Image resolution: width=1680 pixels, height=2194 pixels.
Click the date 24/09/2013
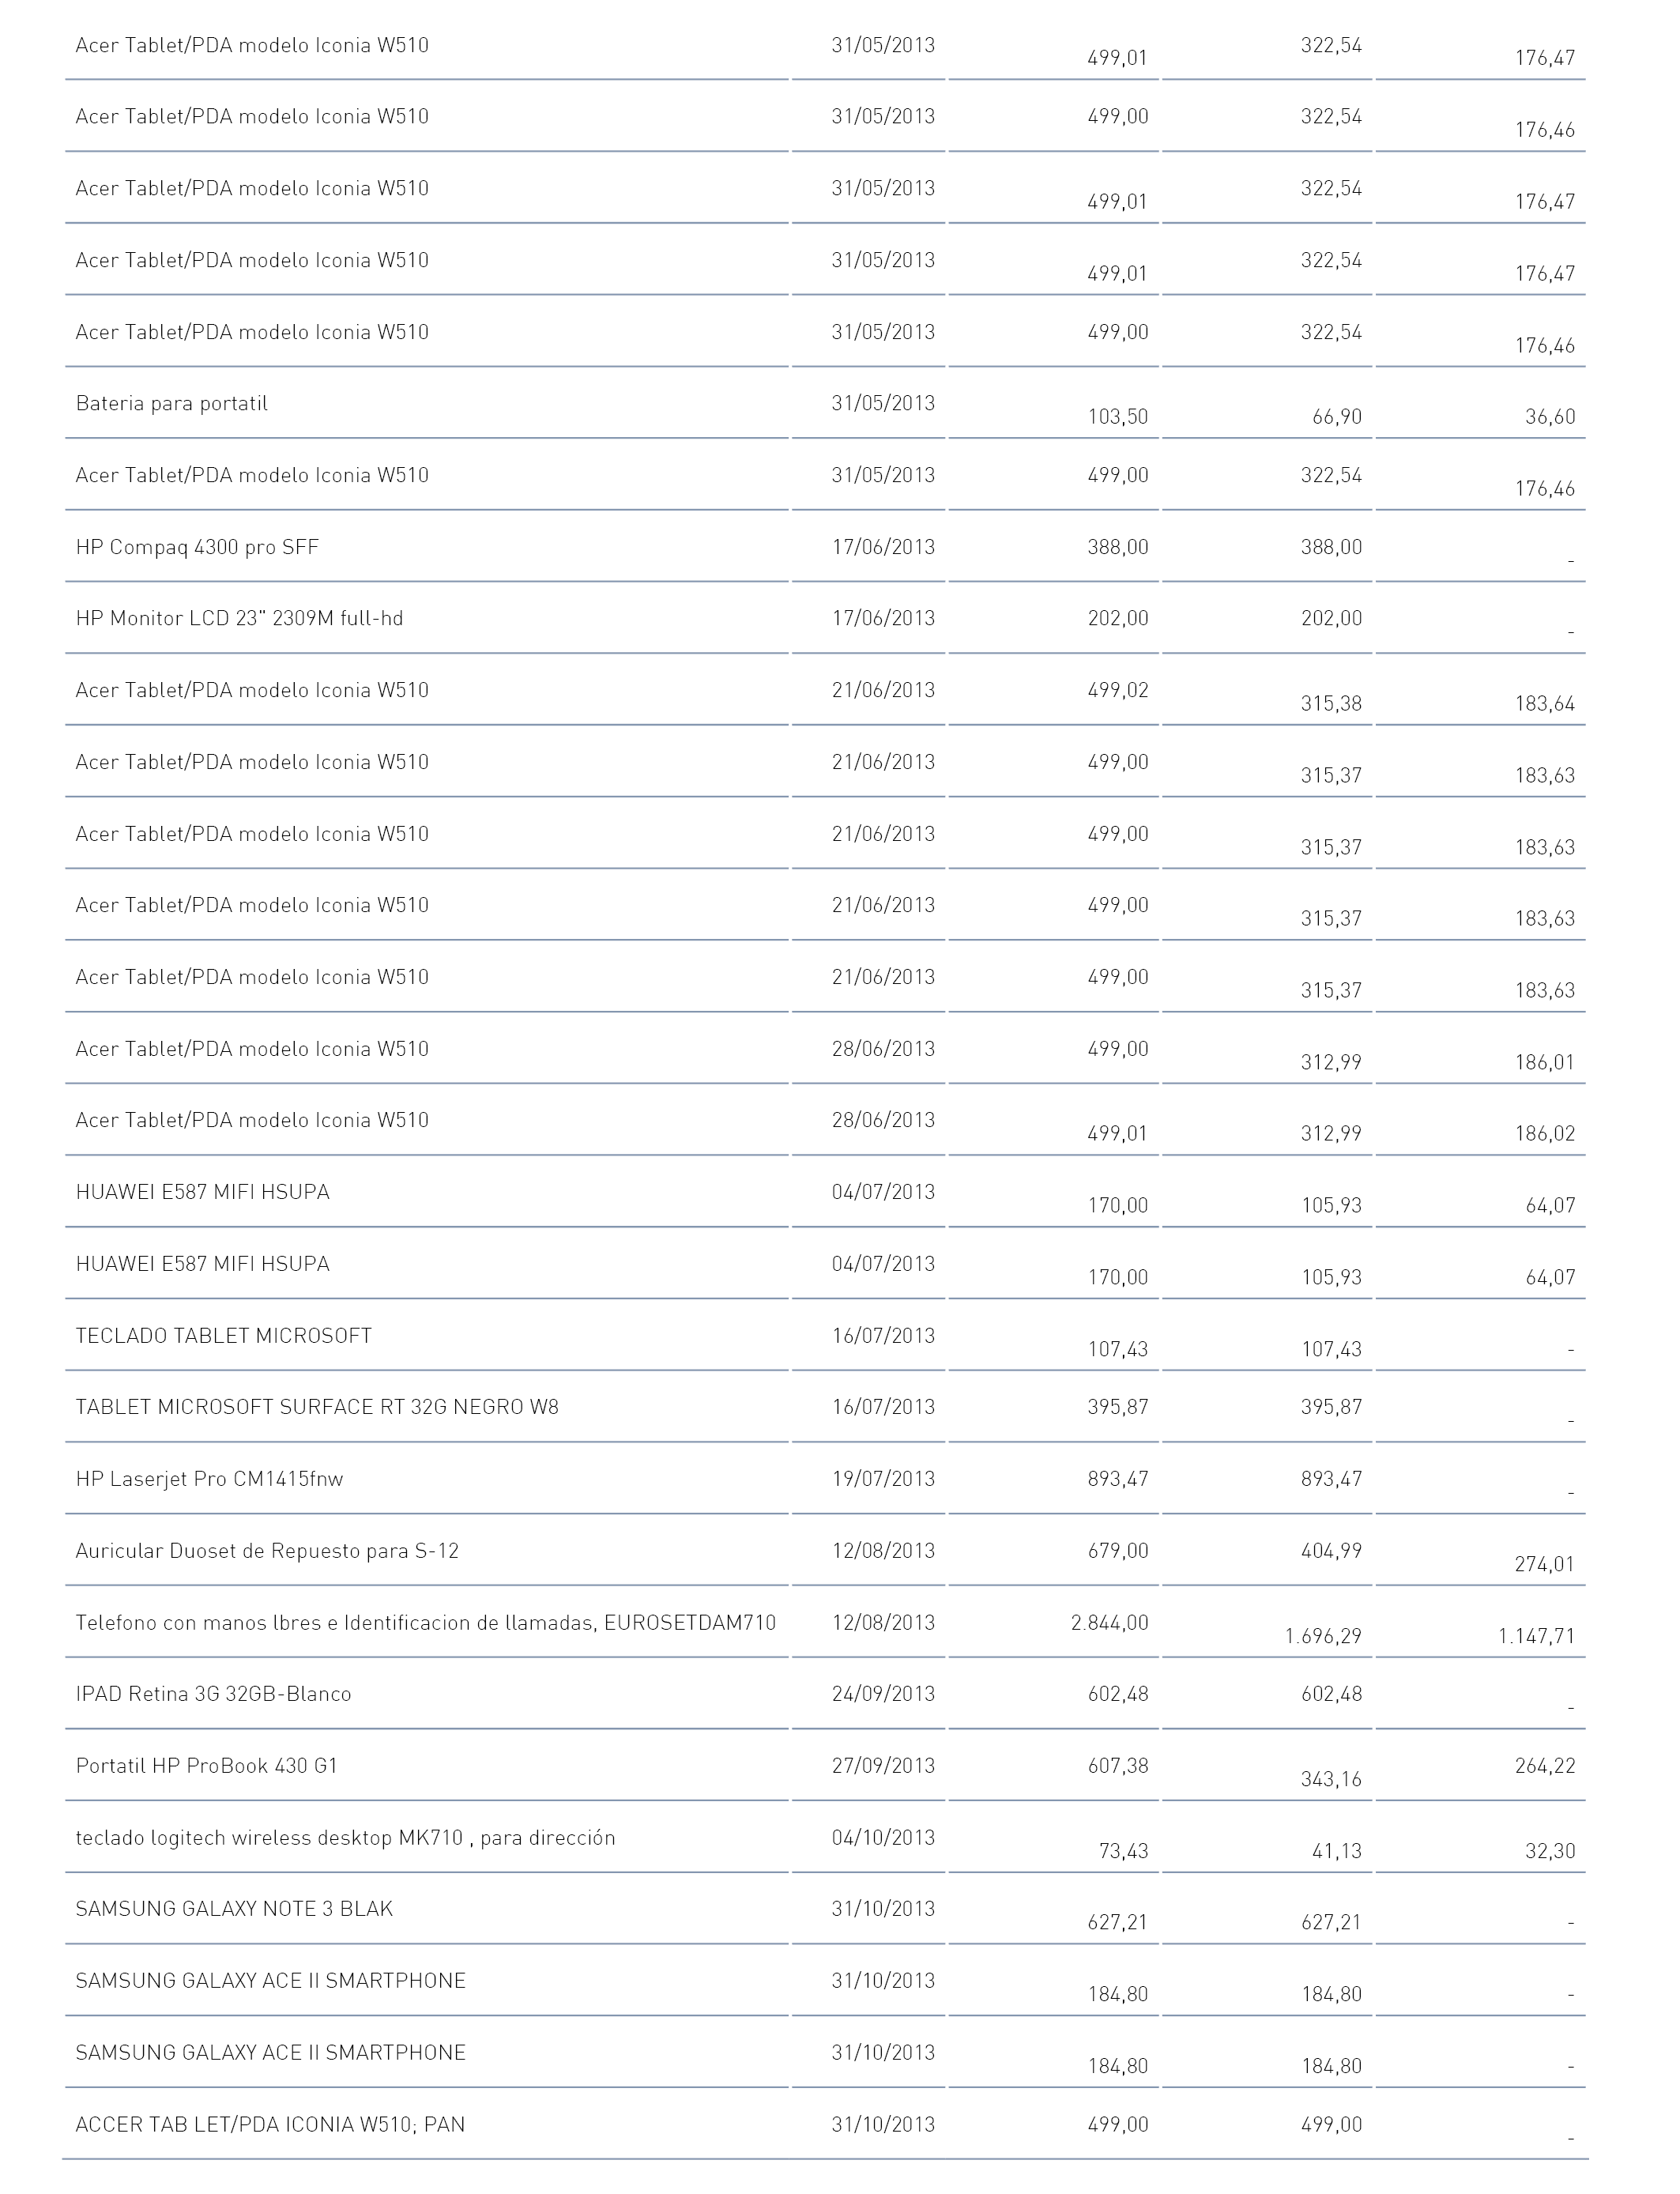tap(883, 1695)
